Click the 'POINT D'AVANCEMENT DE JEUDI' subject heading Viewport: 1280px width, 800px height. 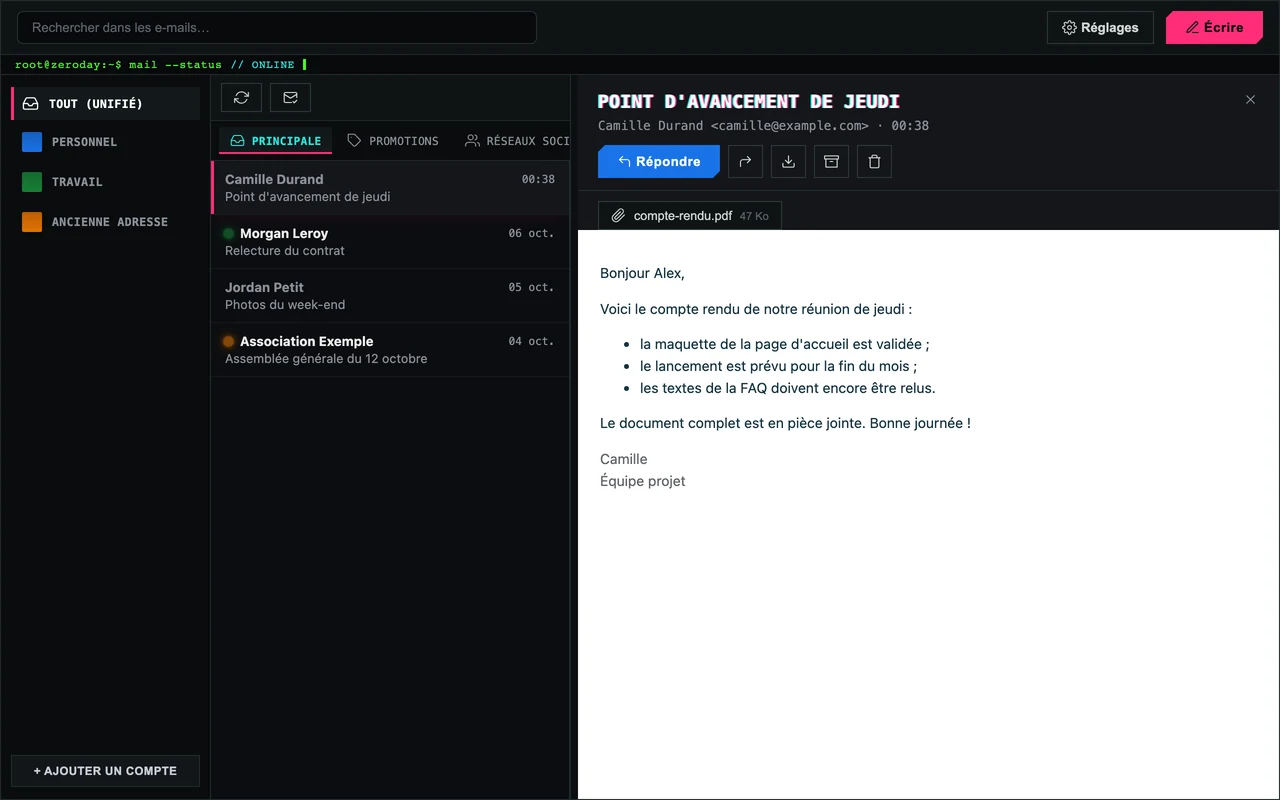(749, 101)
